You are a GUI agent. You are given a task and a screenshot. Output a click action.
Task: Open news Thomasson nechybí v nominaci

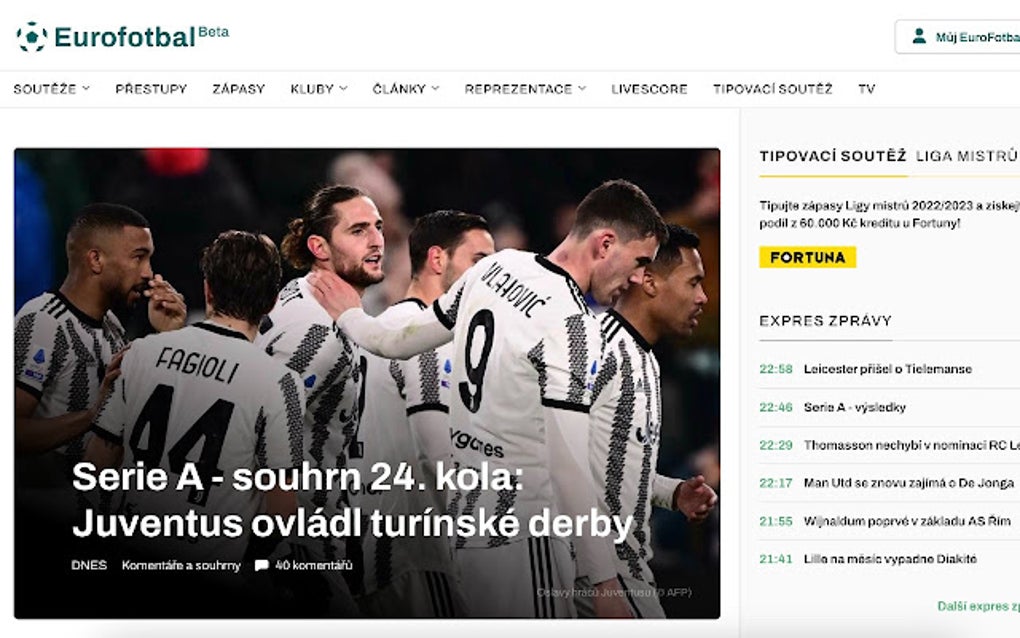point(911,445)
